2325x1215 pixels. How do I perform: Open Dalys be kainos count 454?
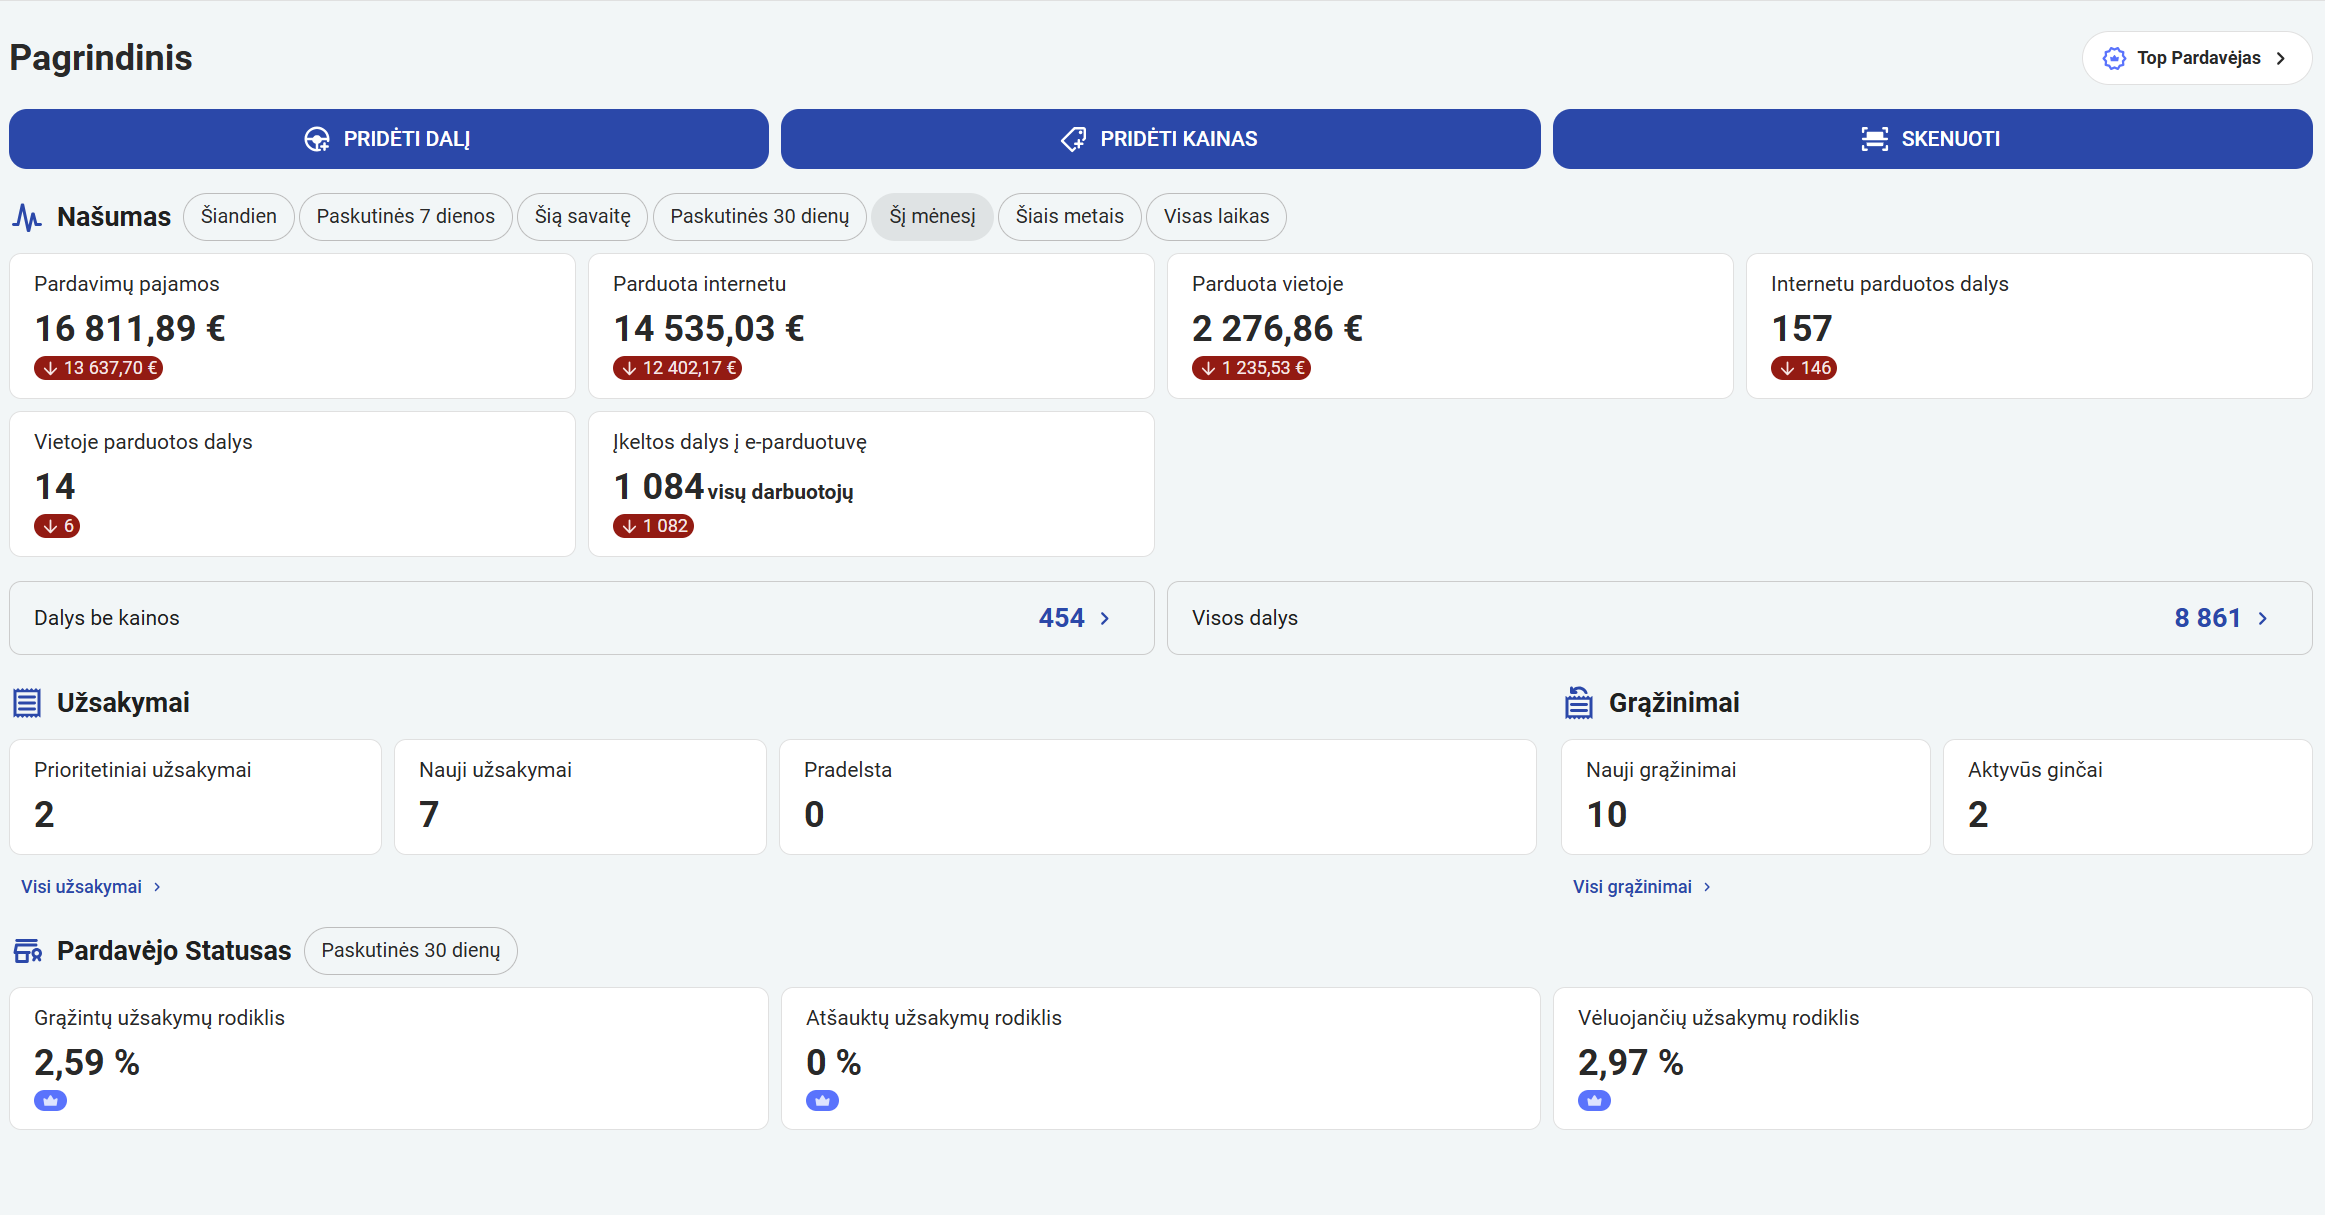coord(1062,618)
